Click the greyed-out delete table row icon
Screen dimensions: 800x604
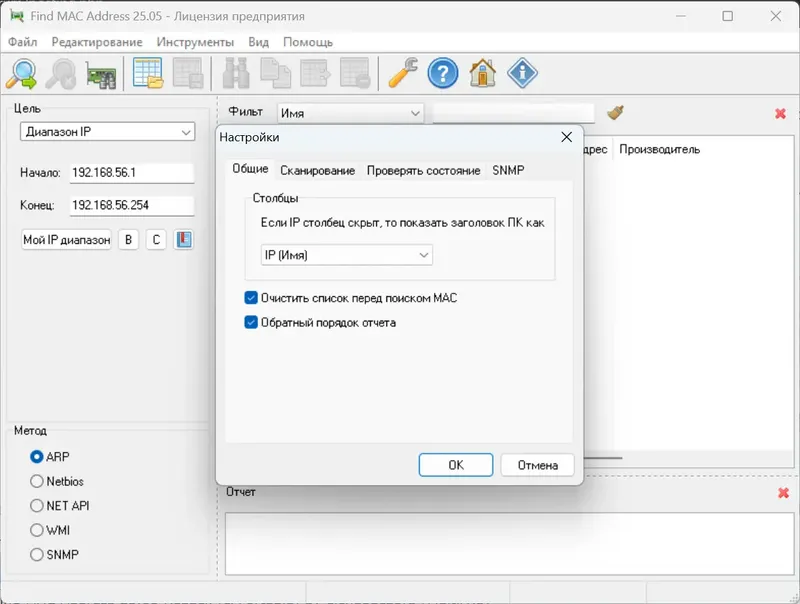click(x=355, y=73)
